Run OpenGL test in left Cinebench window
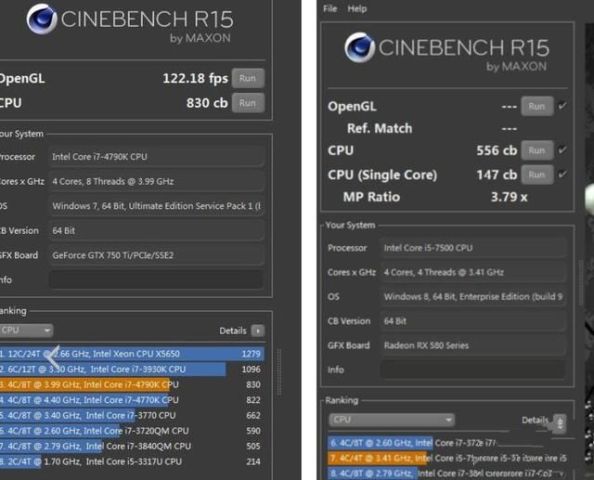Viewport: 594px width, 480px height. pos(248,78)
